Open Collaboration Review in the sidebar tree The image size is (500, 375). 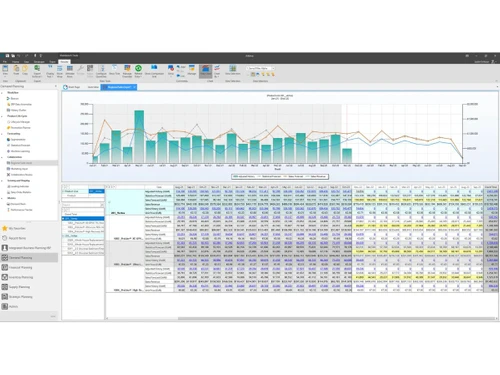pos(20,175)
